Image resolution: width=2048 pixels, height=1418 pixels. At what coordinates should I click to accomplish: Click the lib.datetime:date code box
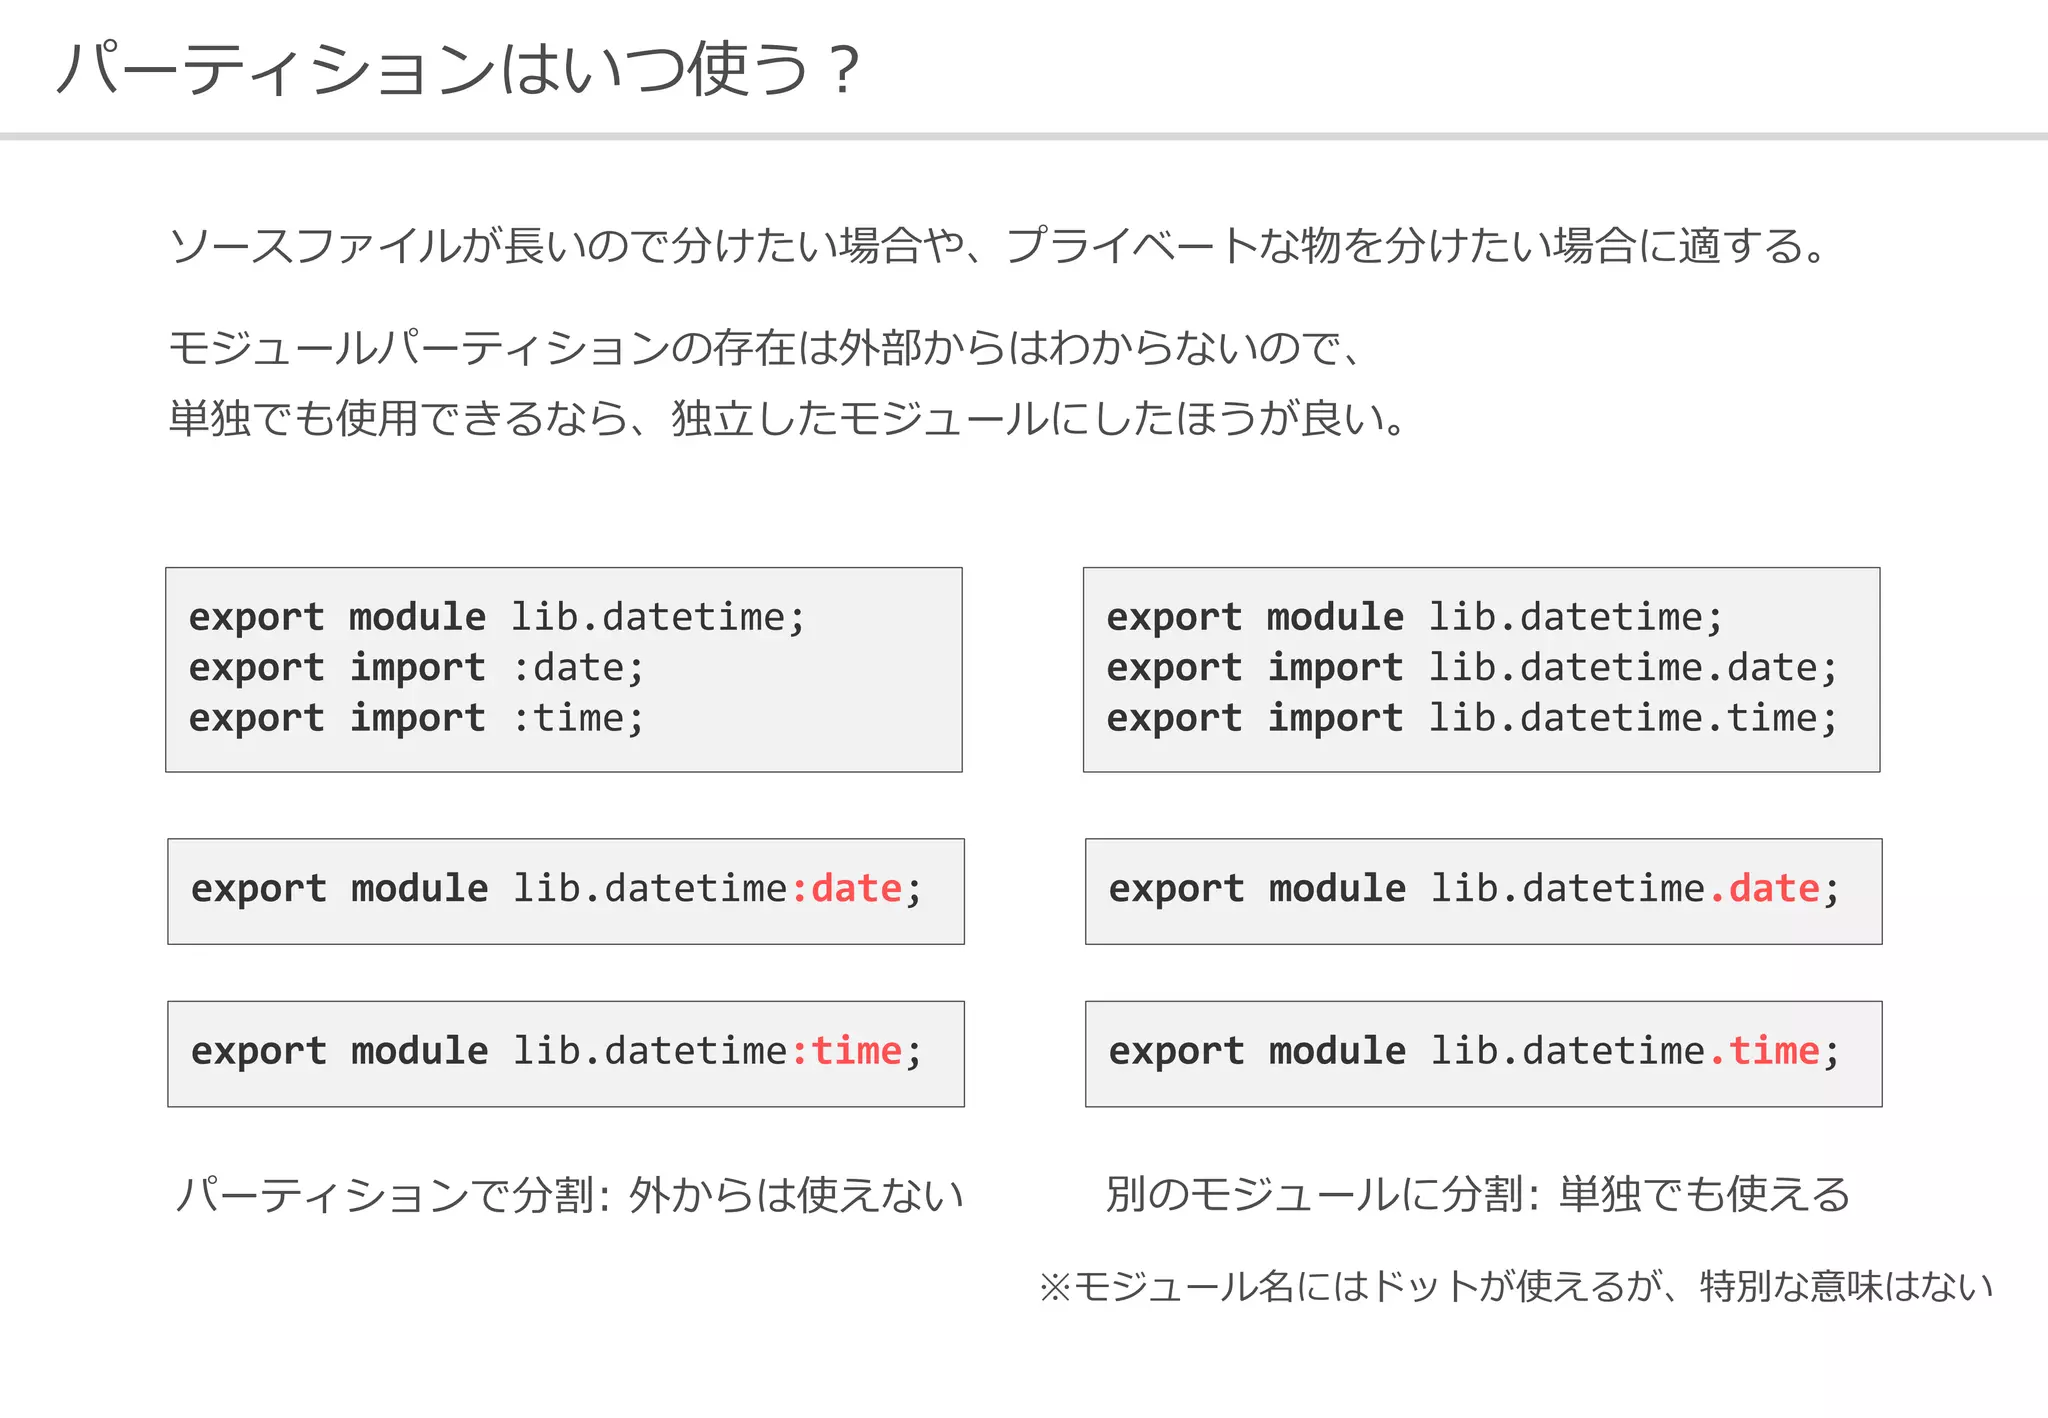(x=566, y=891)
